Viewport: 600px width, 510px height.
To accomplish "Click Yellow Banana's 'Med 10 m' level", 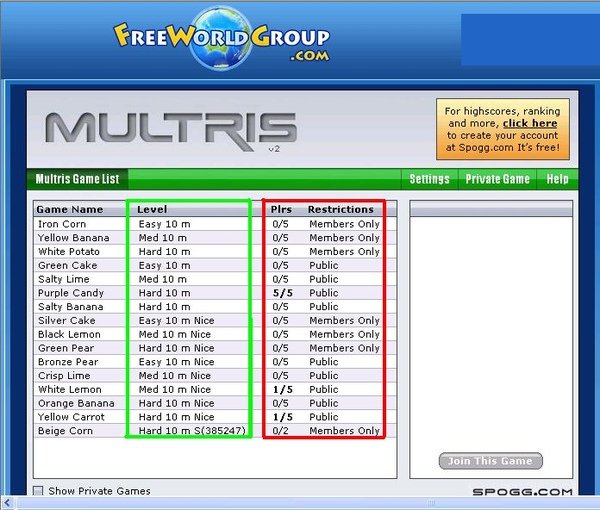I will coord(163,238).
